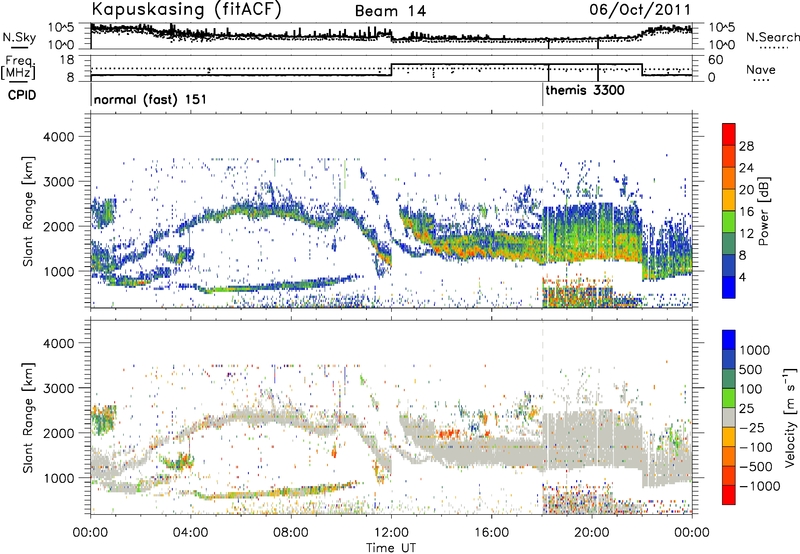Click the power scale value '16'
The width and height of the screenshot is (800, 554).
746,212
